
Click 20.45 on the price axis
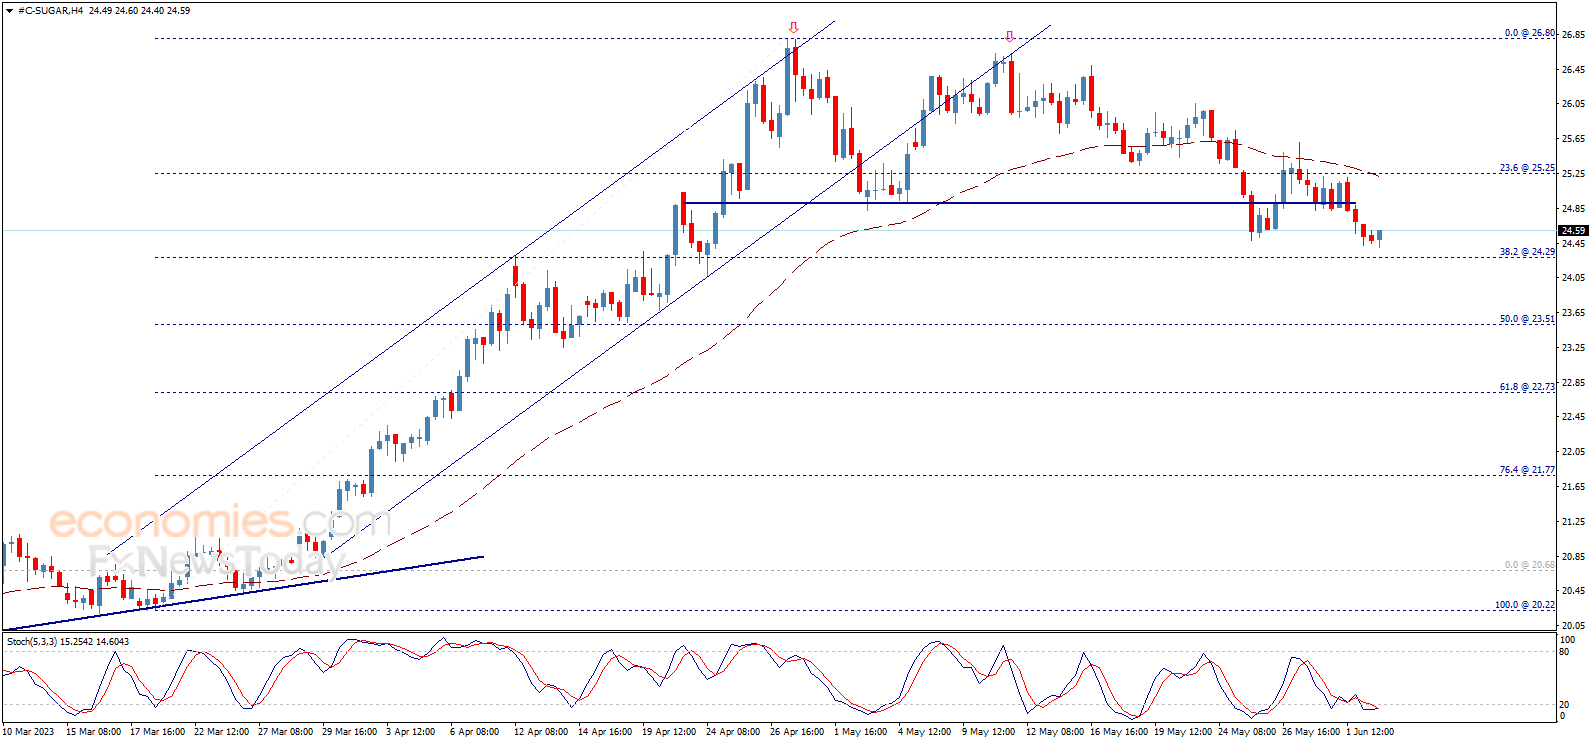tap(1573, 591)
